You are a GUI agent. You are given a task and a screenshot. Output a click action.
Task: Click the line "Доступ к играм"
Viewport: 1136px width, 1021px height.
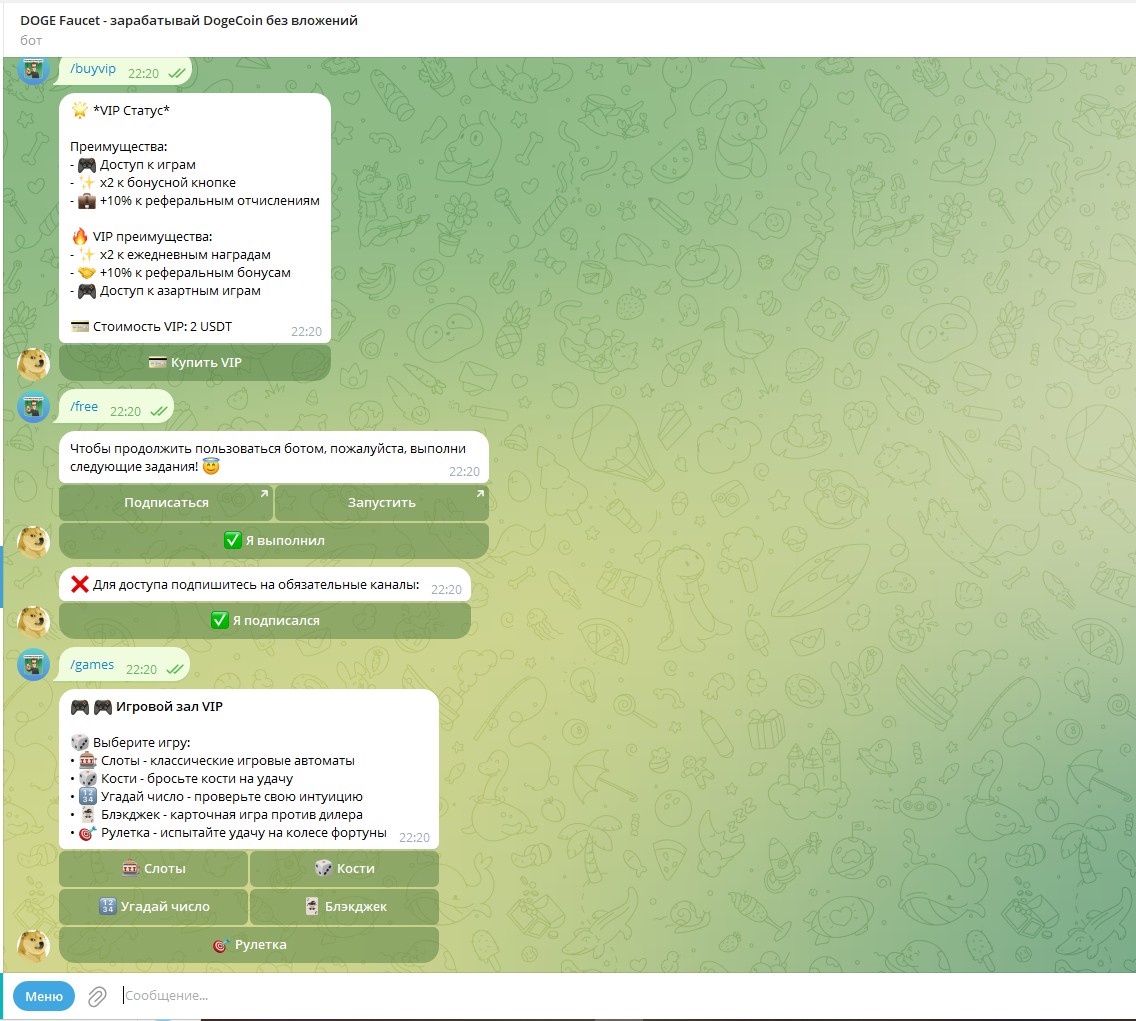pos(148,164)
